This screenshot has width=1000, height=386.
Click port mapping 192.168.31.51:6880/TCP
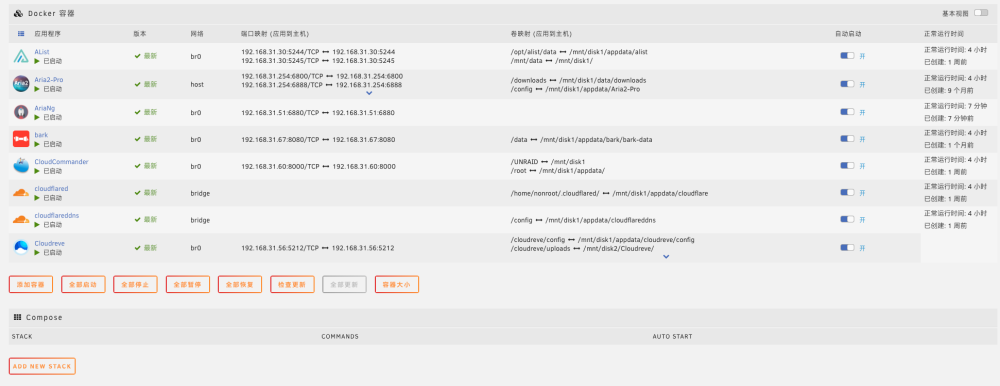280,112
